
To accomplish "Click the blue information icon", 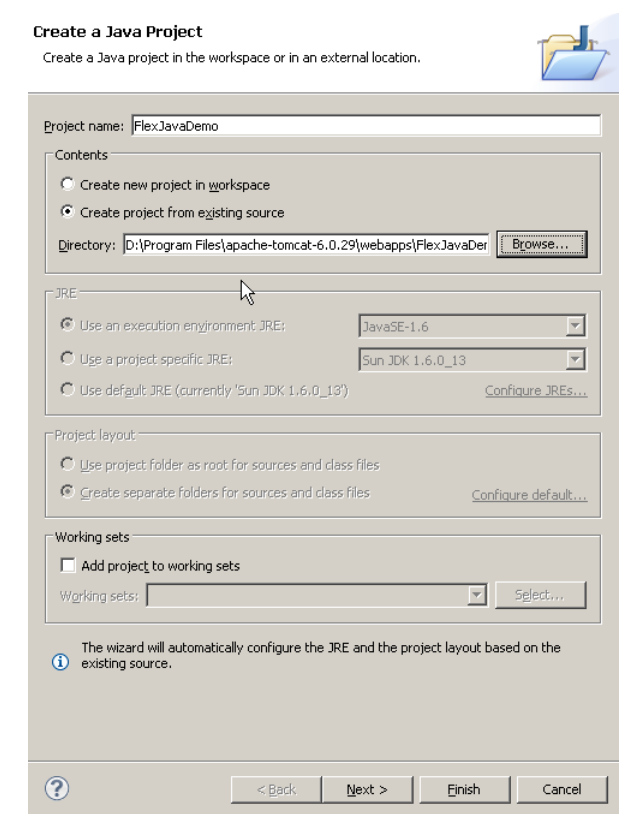I will point(60,661).
